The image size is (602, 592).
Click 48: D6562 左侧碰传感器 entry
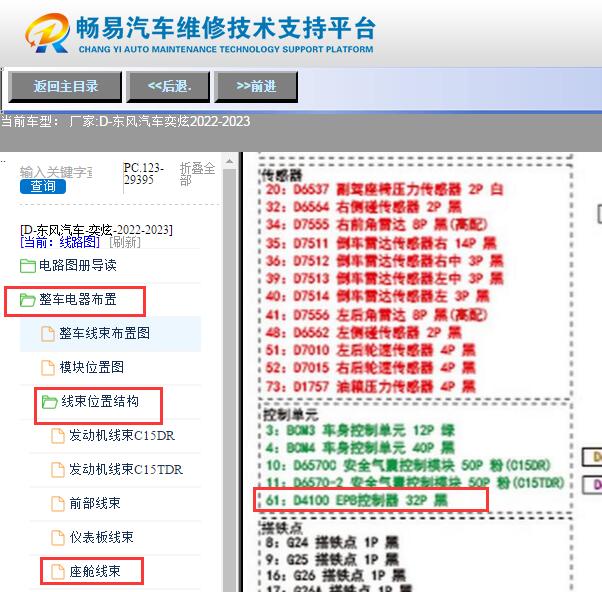(x=363, y=332)
